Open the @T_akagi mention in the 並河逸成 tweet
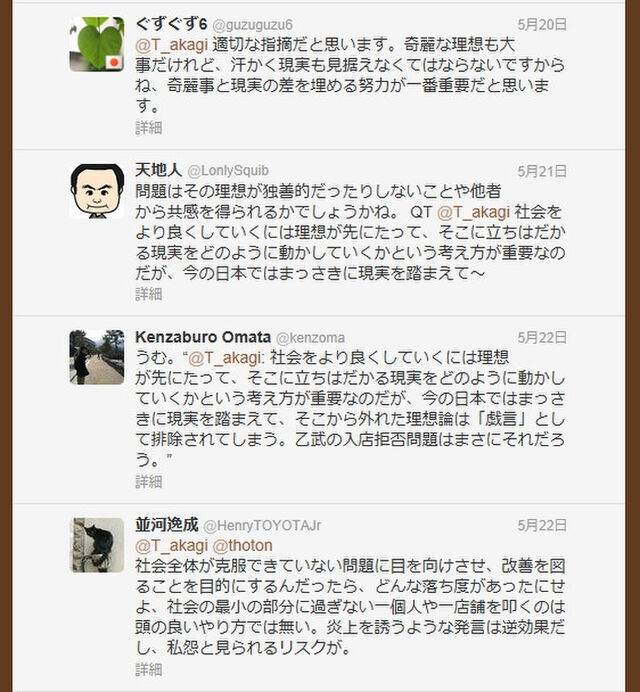Viewport: 640px width, 692px height. coord(171,546)
